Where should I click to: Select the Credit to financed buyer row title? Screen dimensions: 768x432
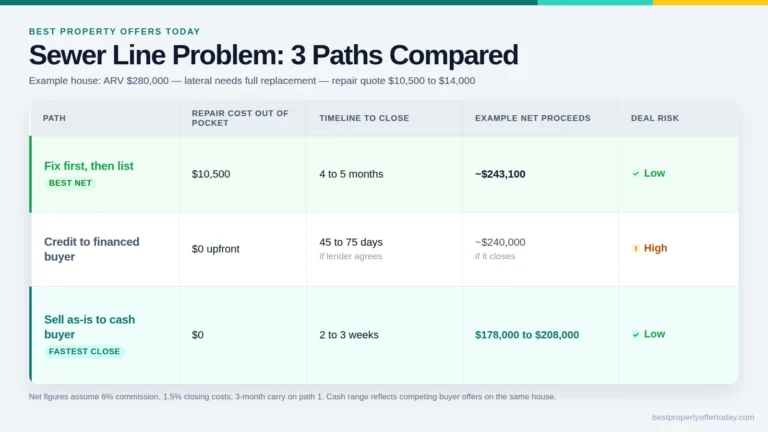pyautogui.click(x=92, y=249)
